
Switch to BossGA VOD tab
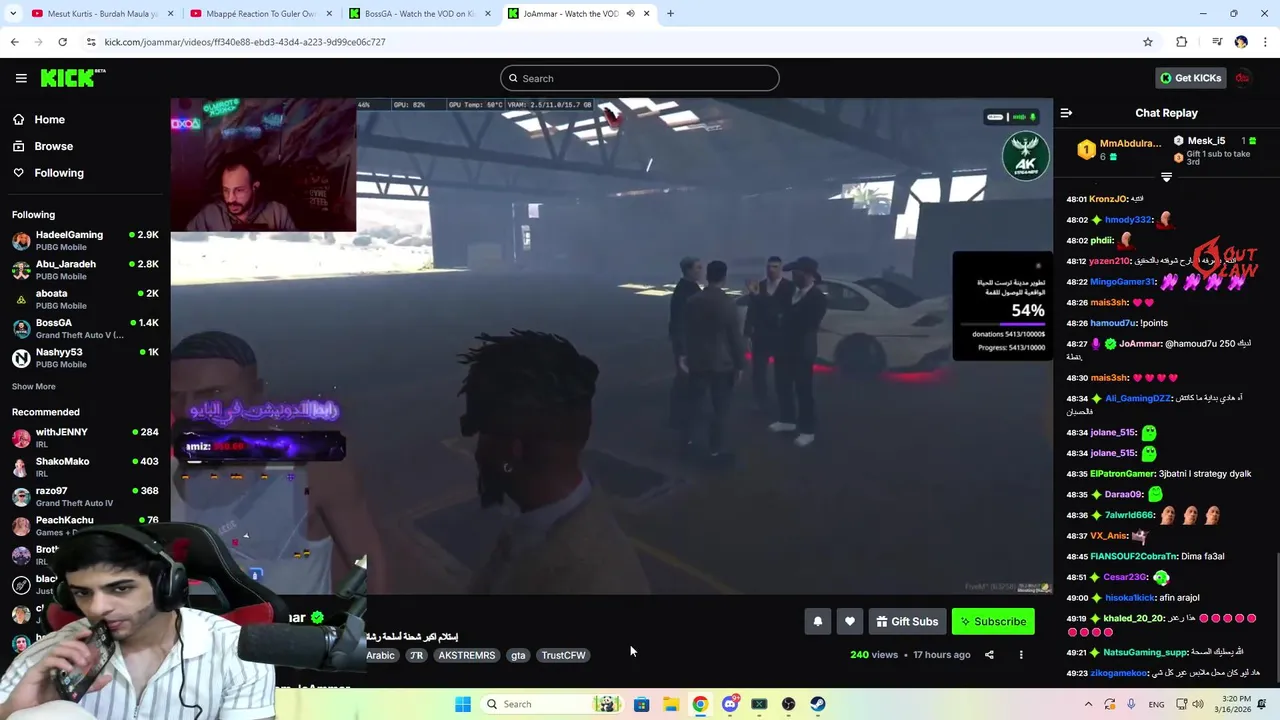click(x=419, y=13)
